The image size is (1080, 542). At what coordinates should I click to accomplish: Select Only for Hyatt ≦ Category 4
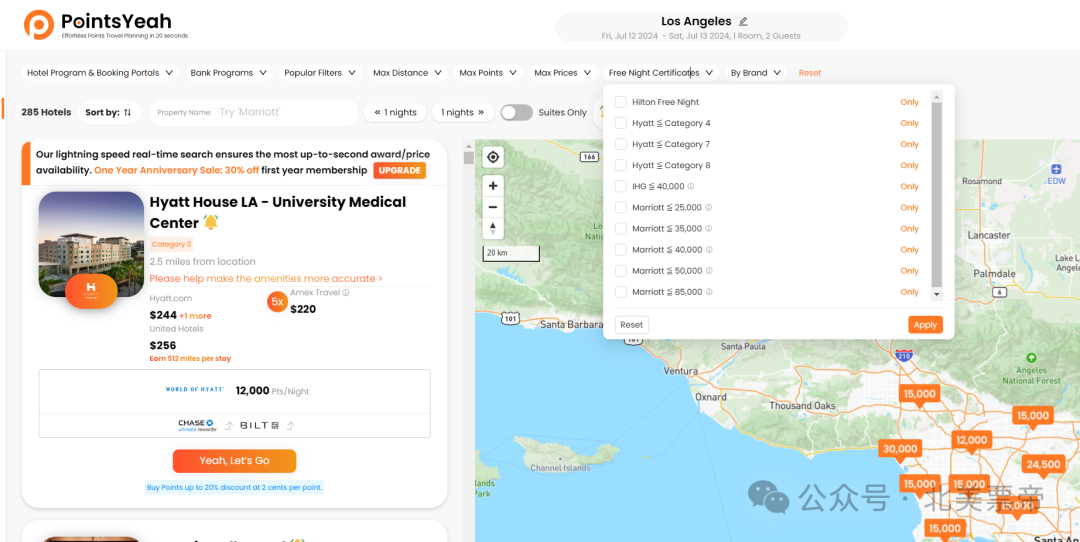coord(909,123)
